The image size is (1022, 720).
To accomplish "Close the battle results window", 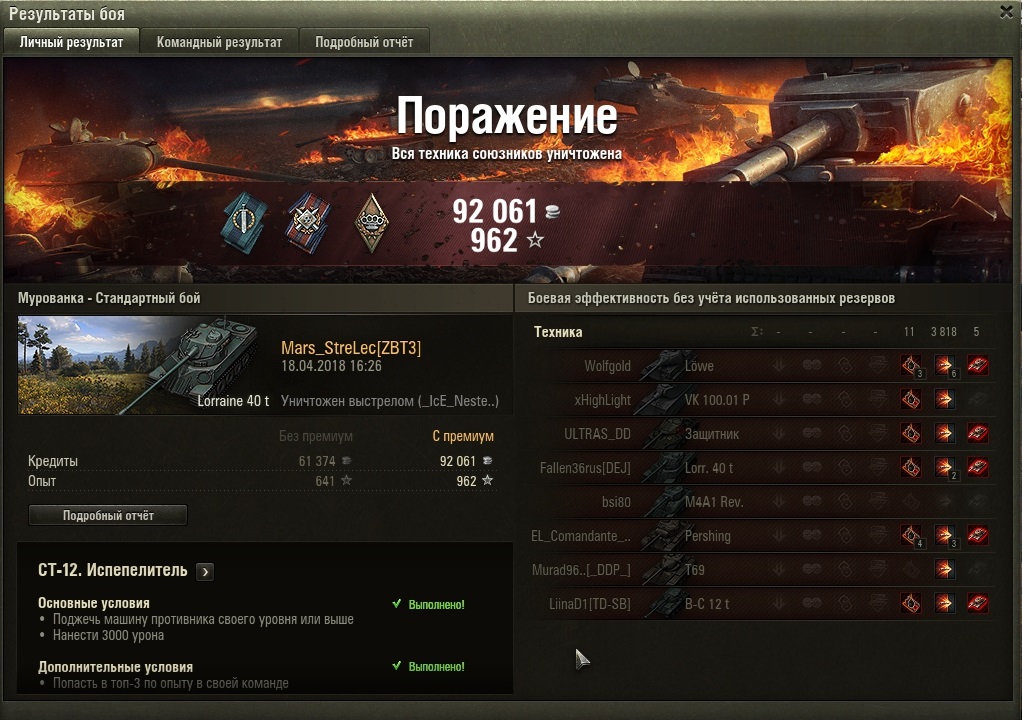I will (x=1006, y=12).
